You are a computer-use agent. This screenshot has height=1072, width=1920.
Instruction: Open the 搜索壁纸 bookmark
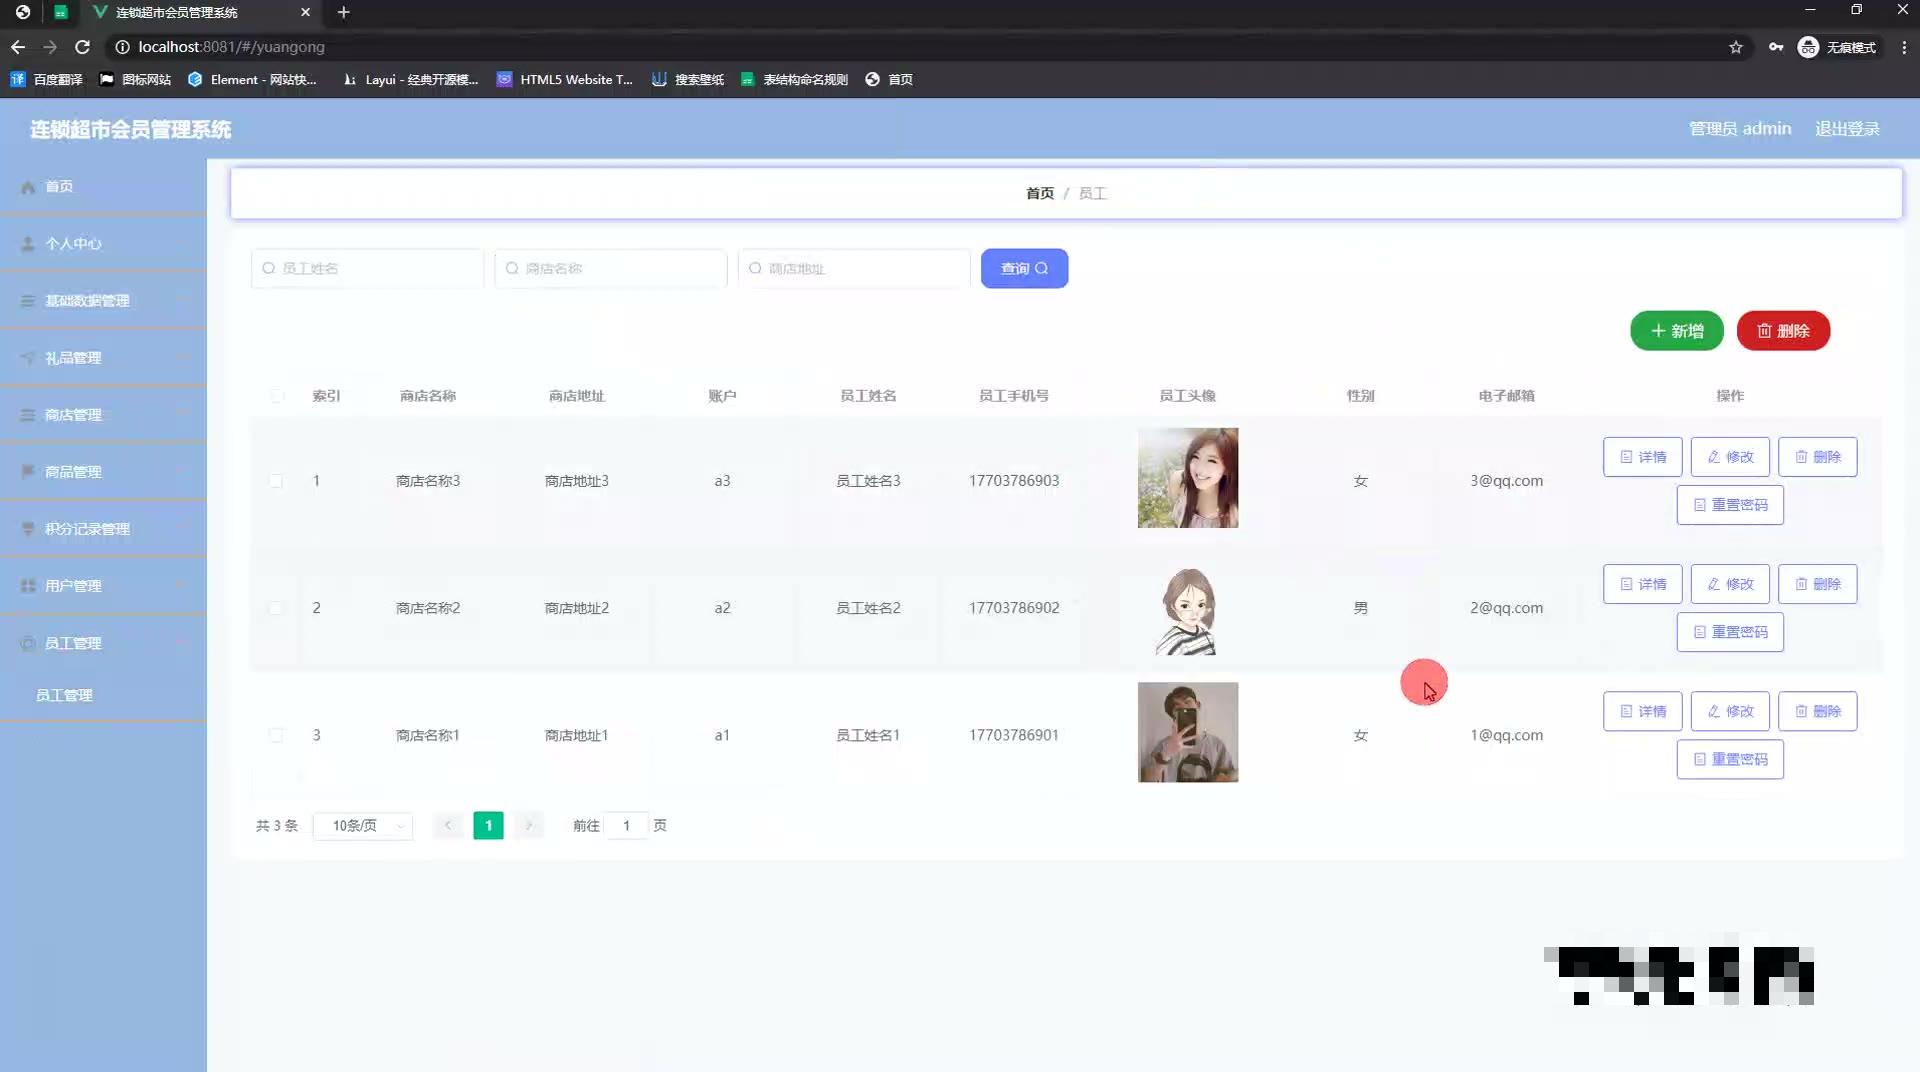(x=688, y=80)
